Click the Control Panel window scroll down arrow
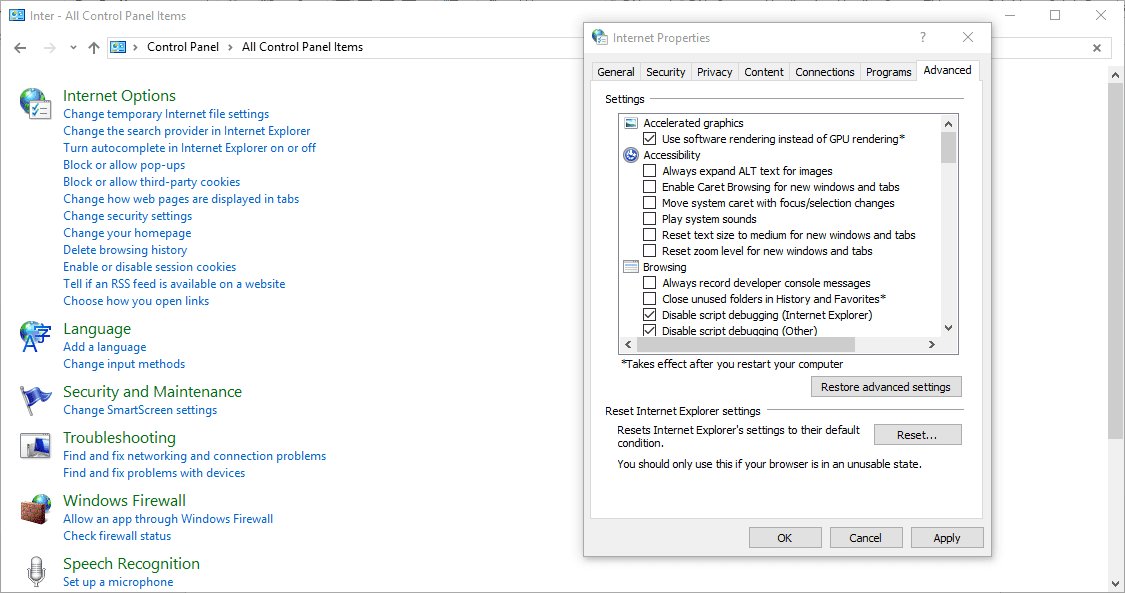1125x593 pixels. [x=1116, y=584]
